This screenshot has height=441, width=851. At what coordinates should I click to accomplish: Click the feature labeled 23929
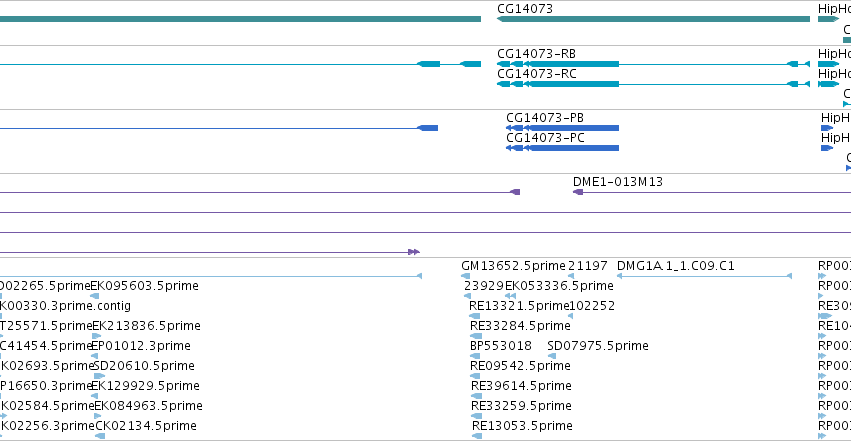(484, 286)
